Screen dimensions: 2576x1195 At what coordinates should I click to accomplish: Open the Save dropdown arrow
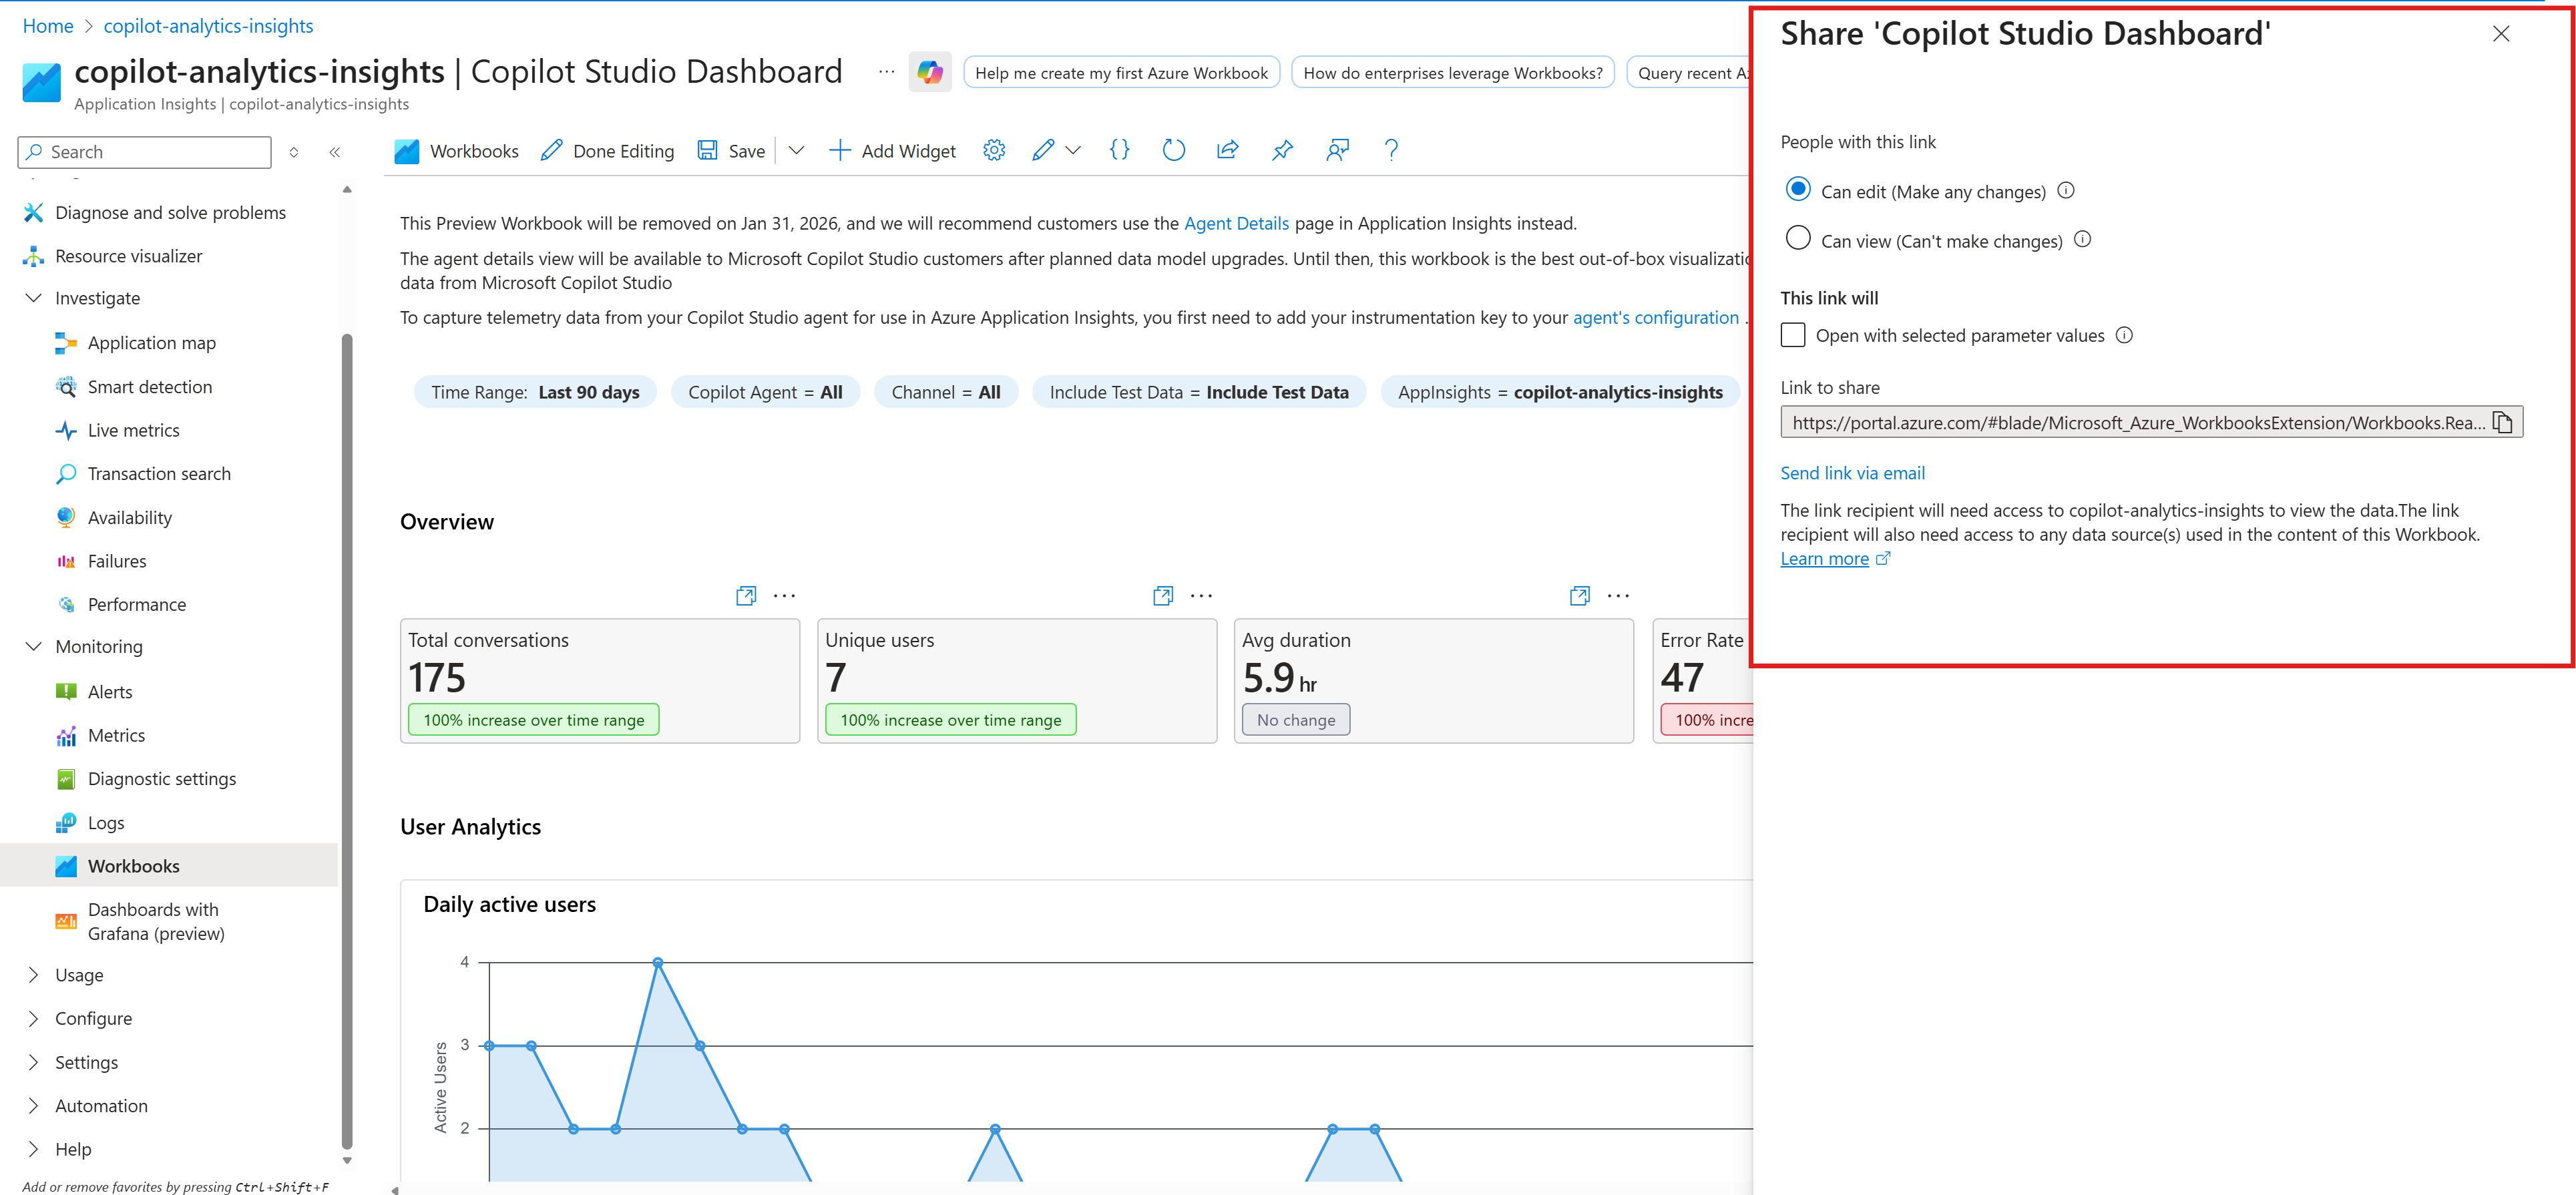[x=796, y=150]
